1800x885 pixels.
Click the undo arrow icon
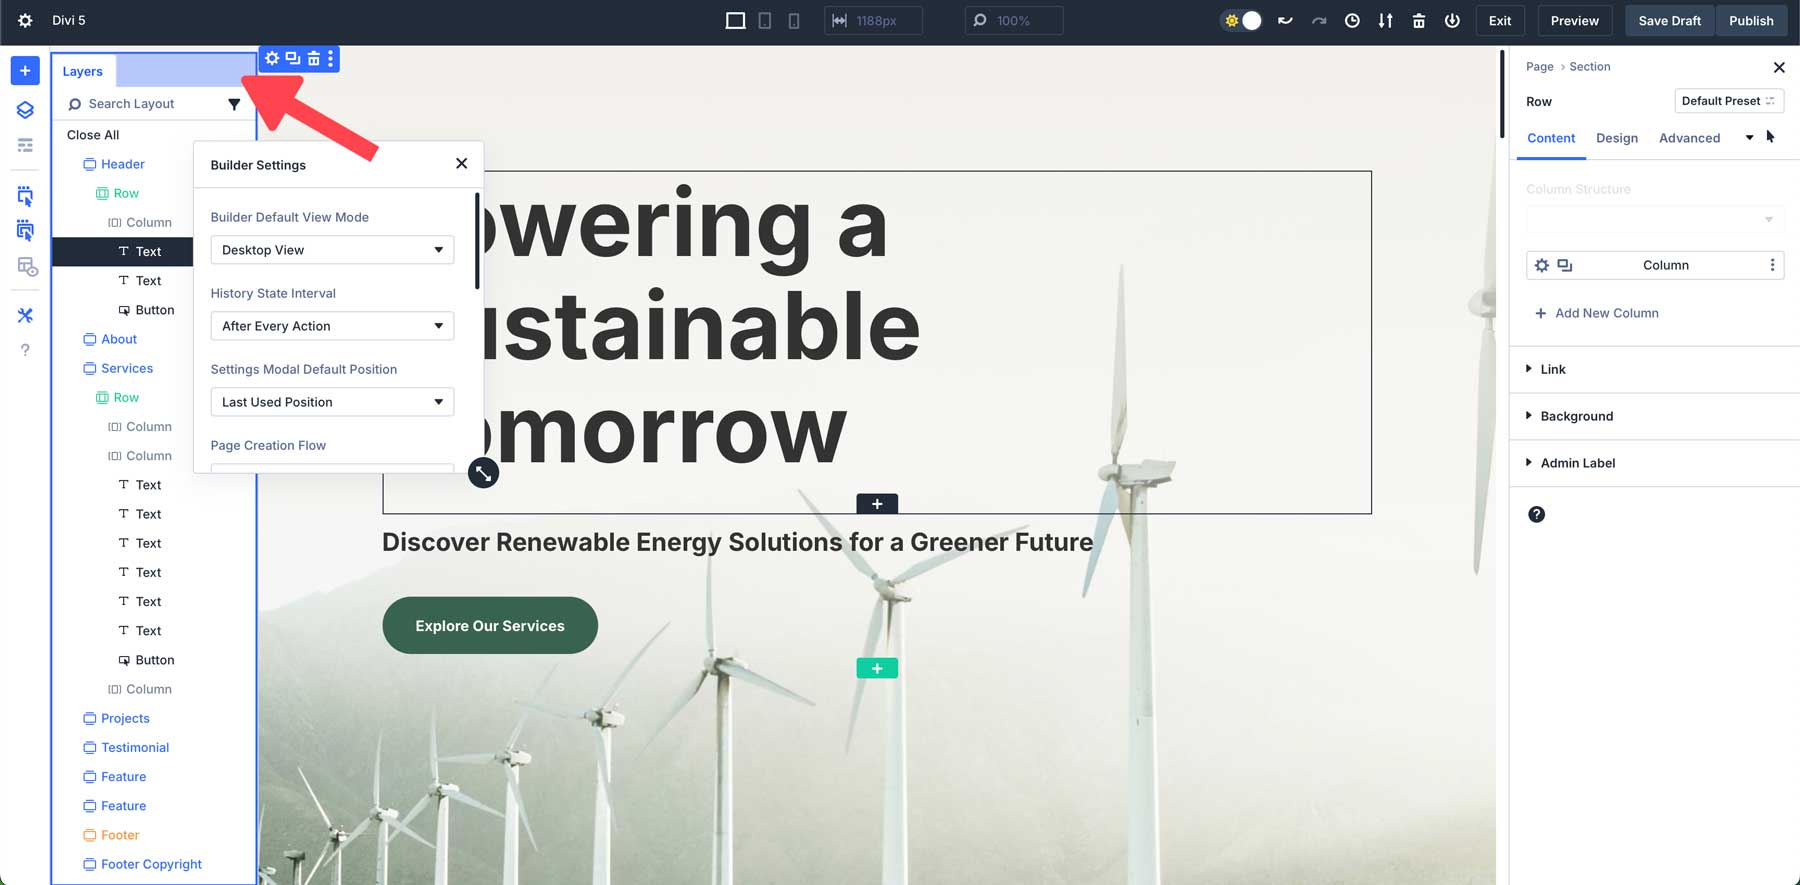click(x=1285, y=21)
